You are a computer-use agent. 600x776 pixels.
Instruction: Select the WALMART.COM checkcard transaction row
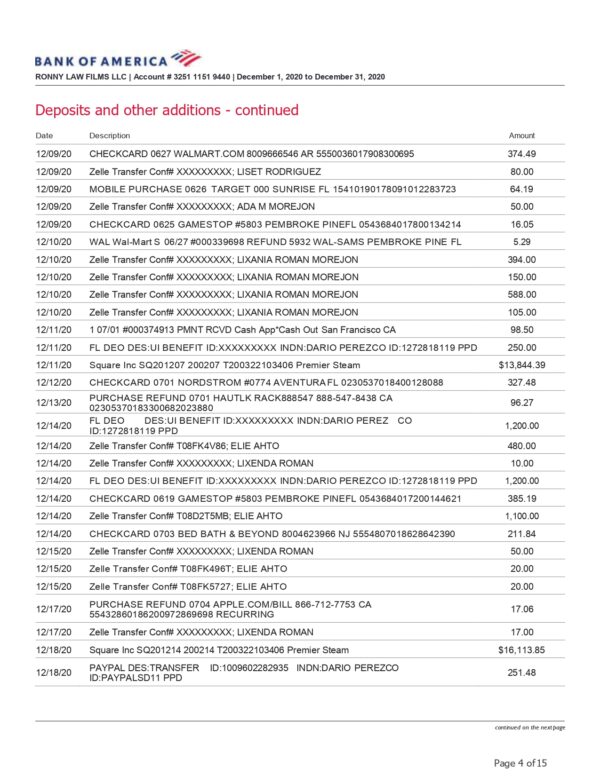(300, 154)
